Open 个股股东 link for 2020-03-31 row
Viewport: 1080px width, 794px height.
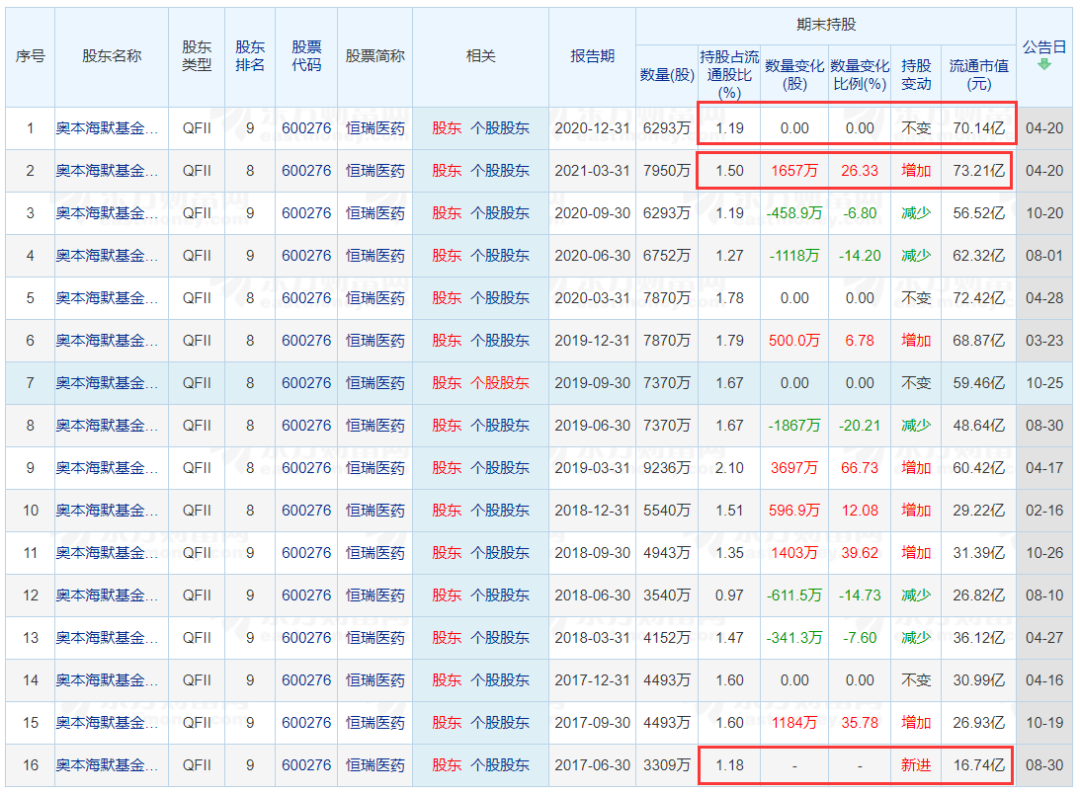click(x=500, y=298)
